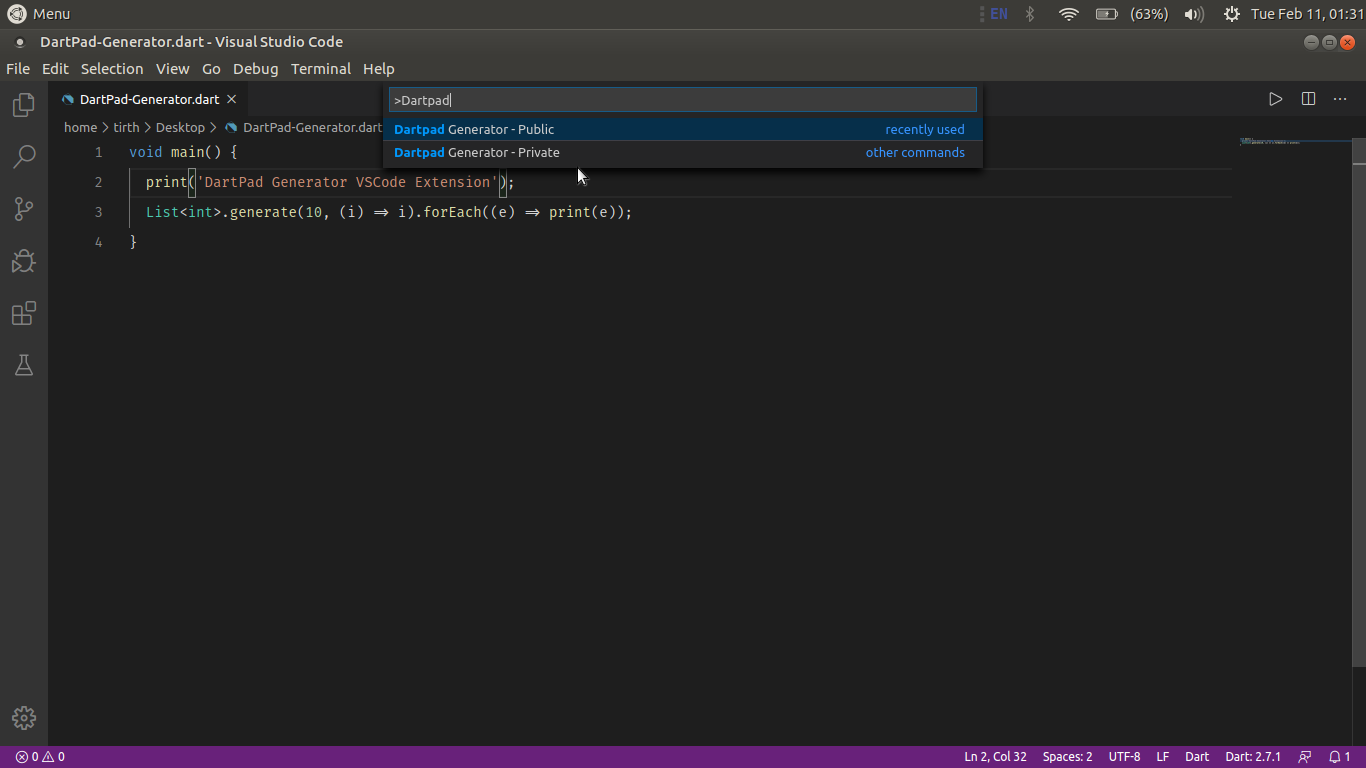Click 'home' in the breadcrumb path
This screenshot has width=1366, height=768.
pos(80,127)
